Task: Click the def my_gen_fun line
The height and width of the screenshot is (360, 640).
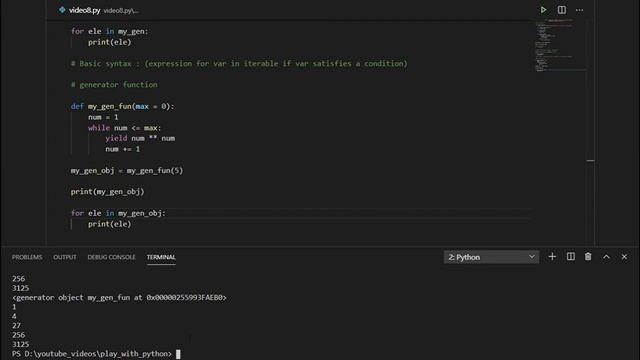Action: tap(122, 107)
